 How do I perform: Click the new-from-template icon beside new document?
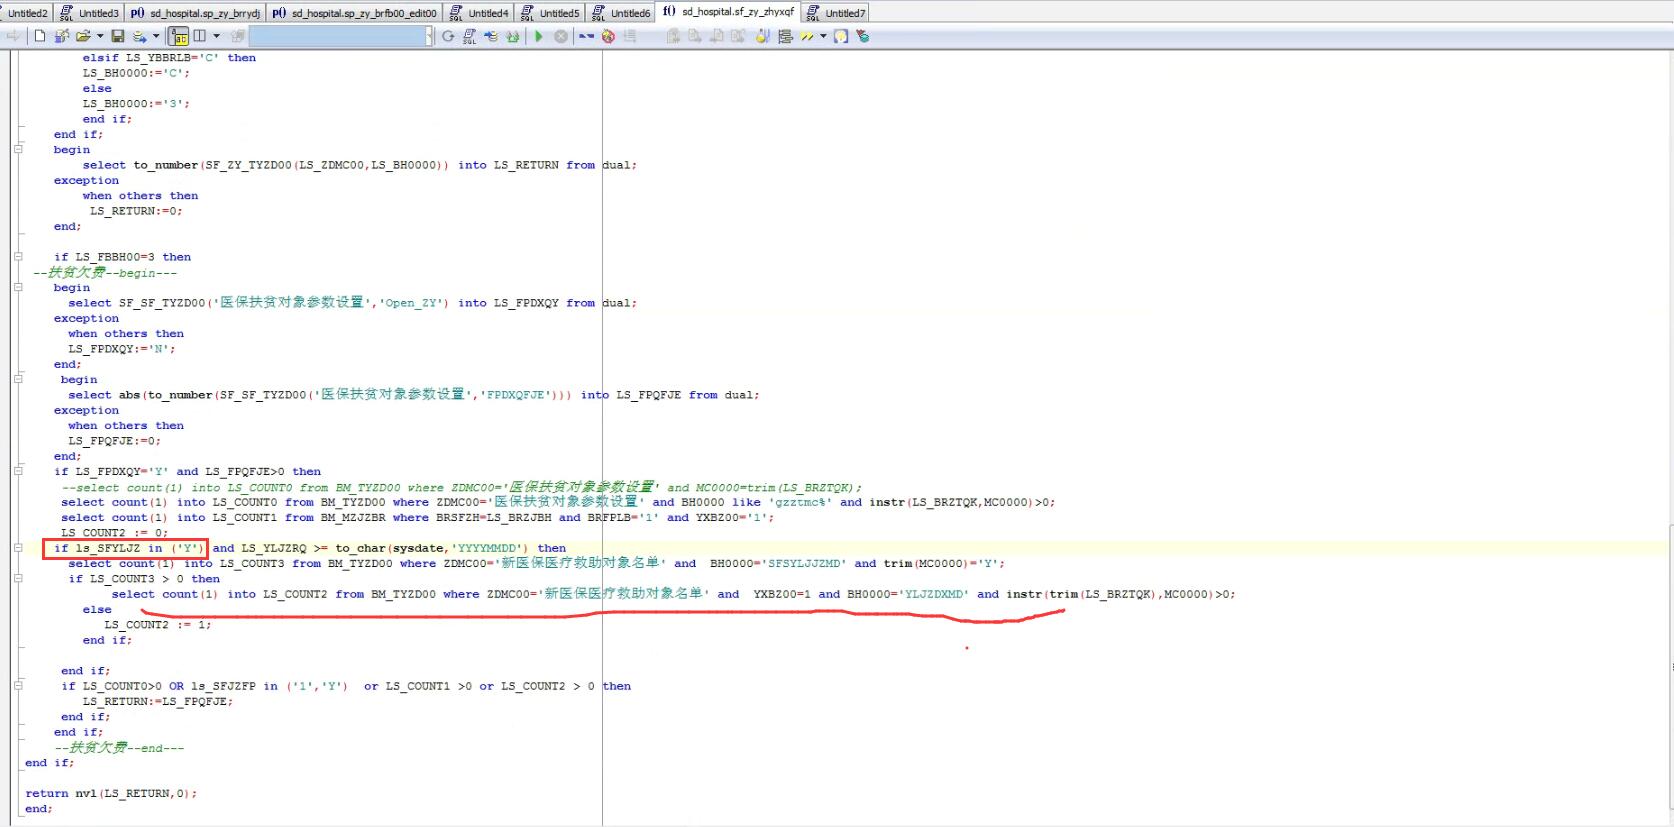coord(61,36)
